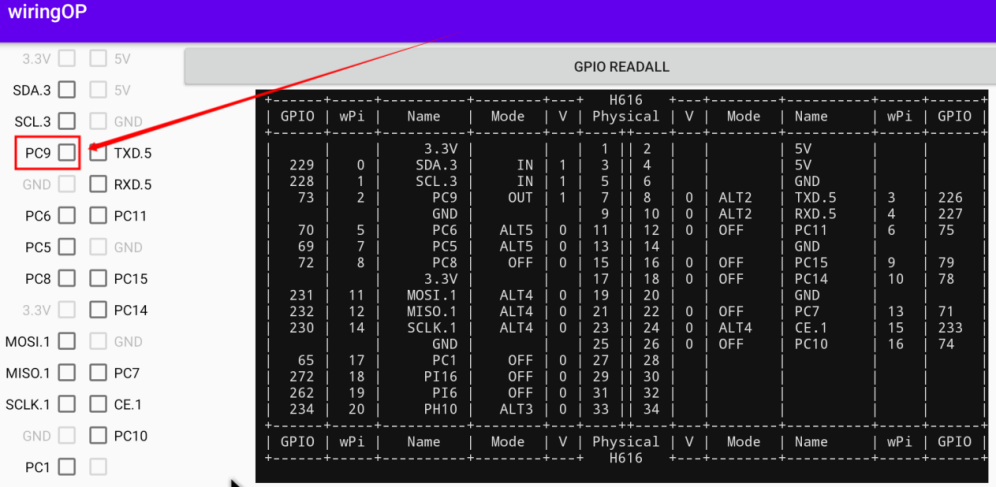
Task: Check the TXD.5 pin checkbox
Action: (98, 153)
